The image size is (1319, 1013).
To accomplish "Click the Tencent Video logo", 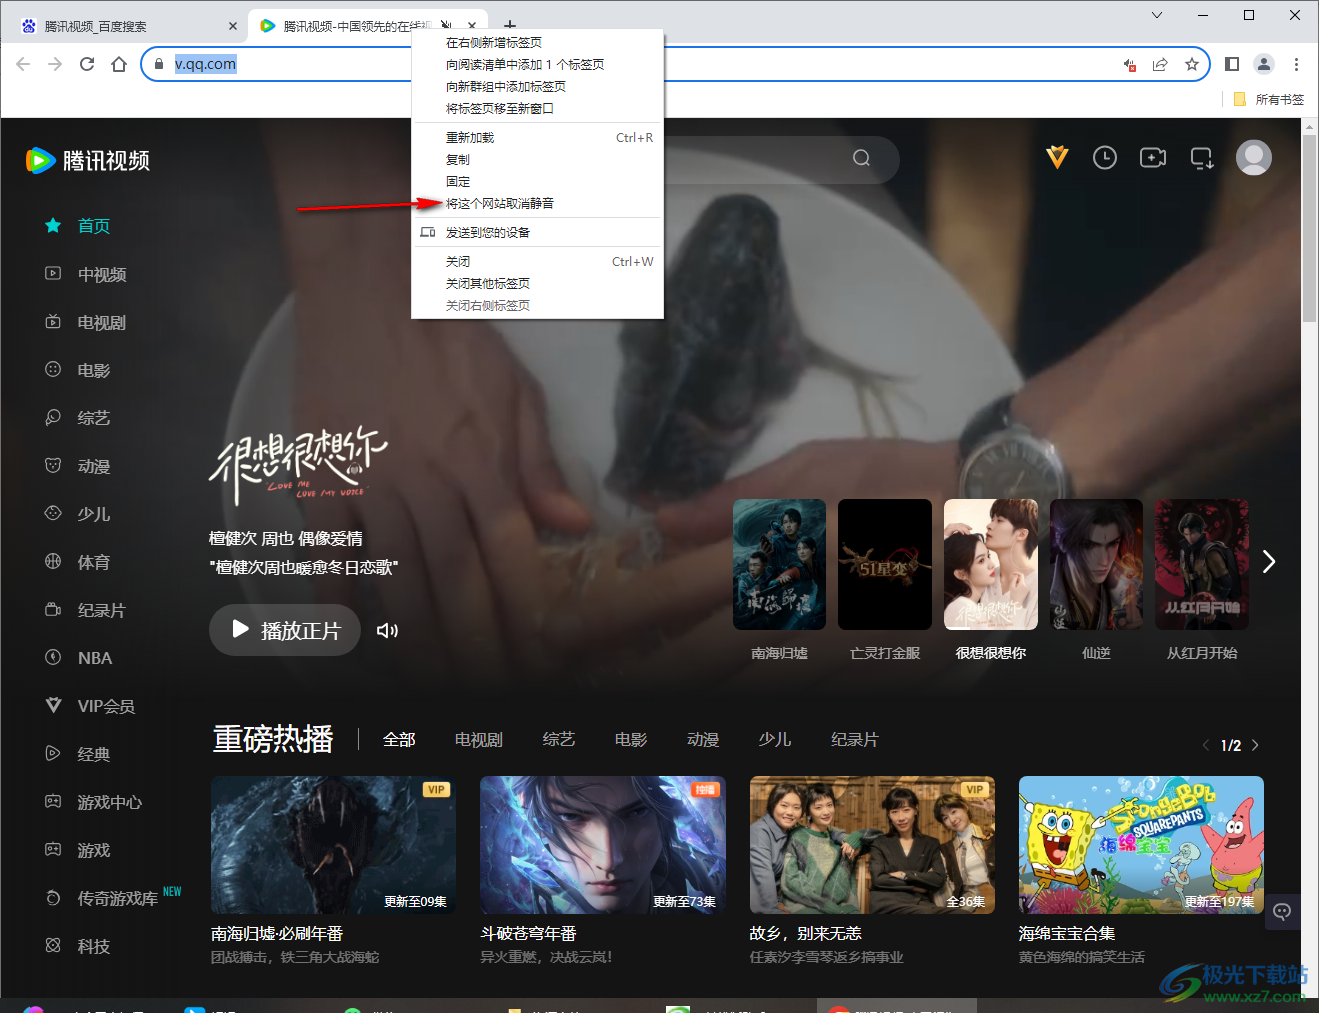I will (88, 160).
